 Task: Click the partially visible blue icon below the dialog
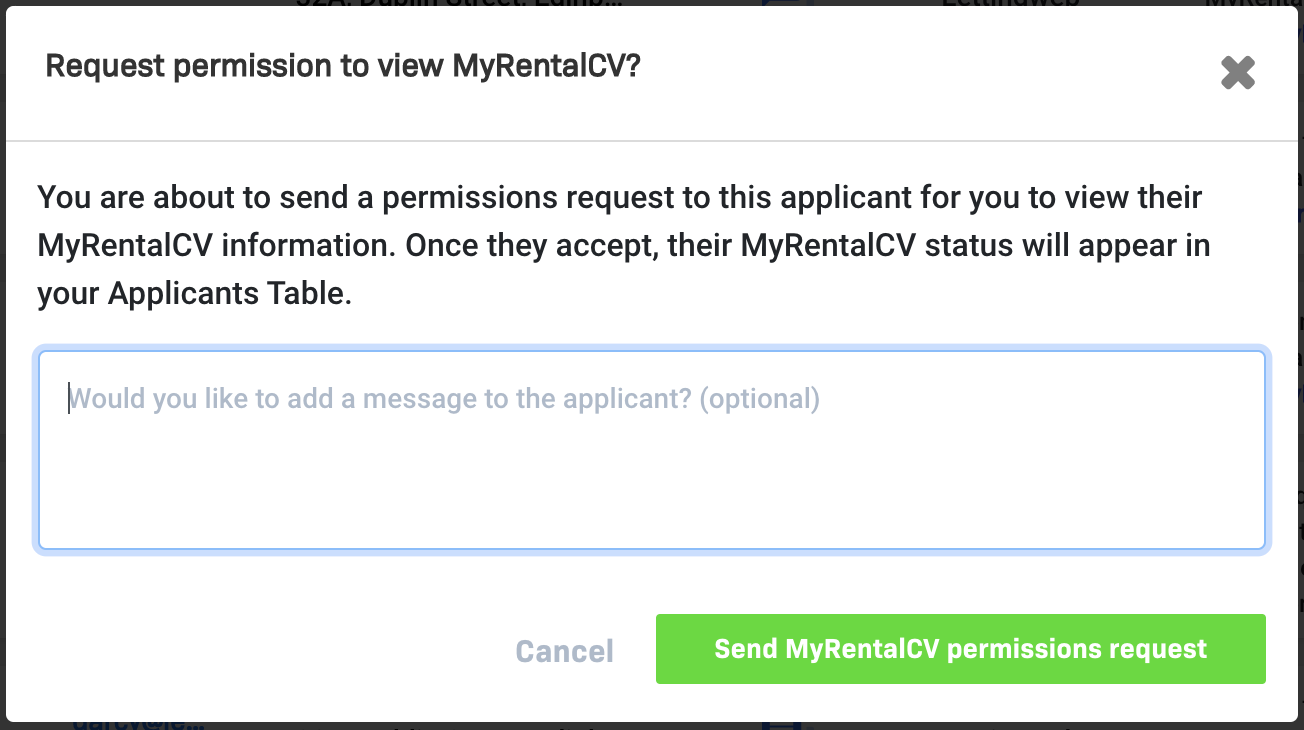point(782,724)
